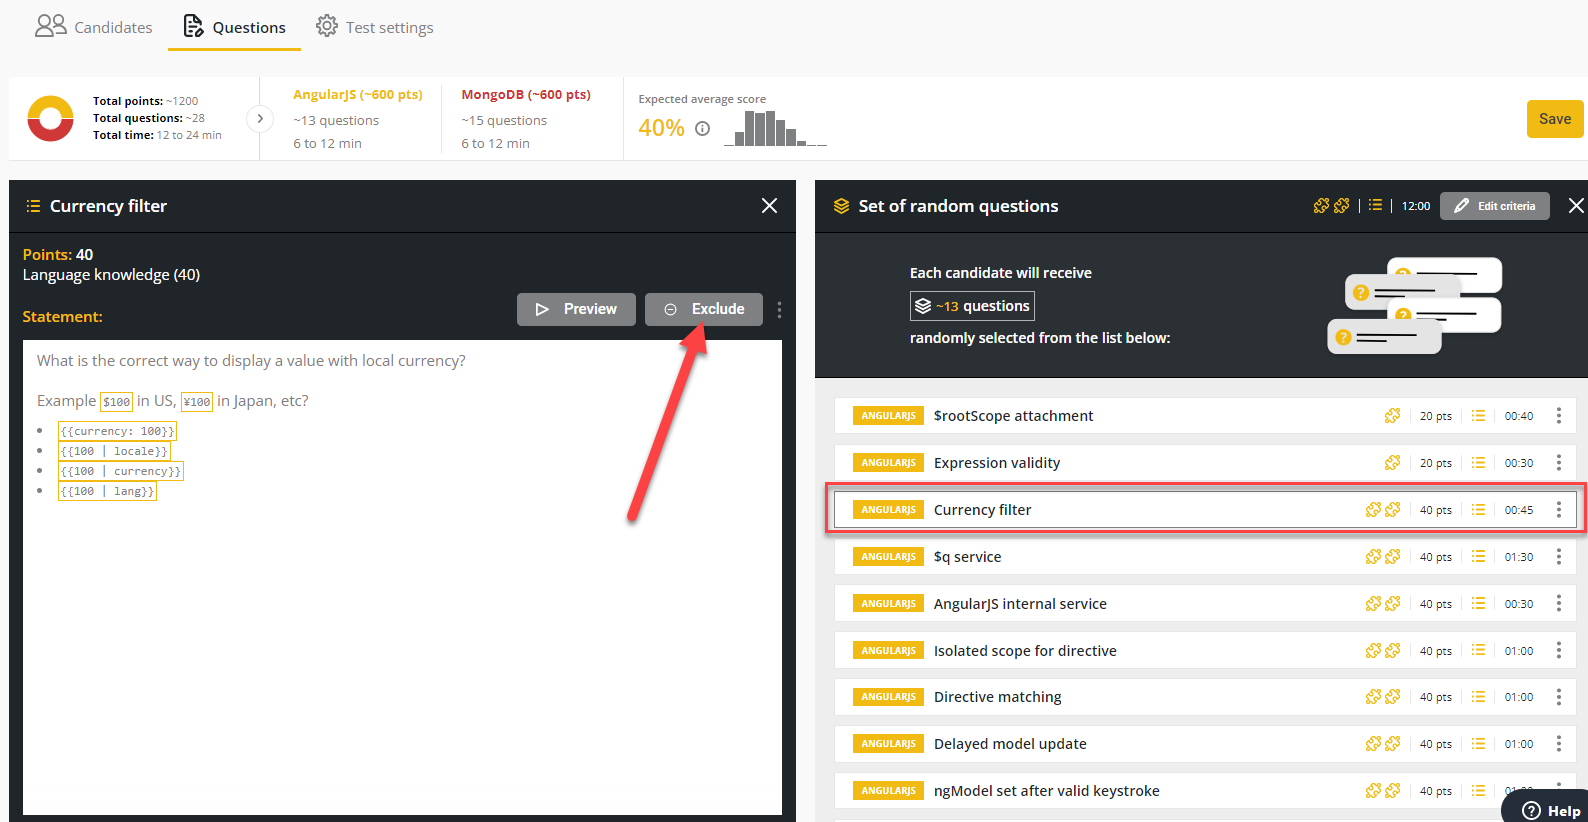Exclude the Currency filter question
The height and width of the screenshot is (822, 1588).
point(704,309)
